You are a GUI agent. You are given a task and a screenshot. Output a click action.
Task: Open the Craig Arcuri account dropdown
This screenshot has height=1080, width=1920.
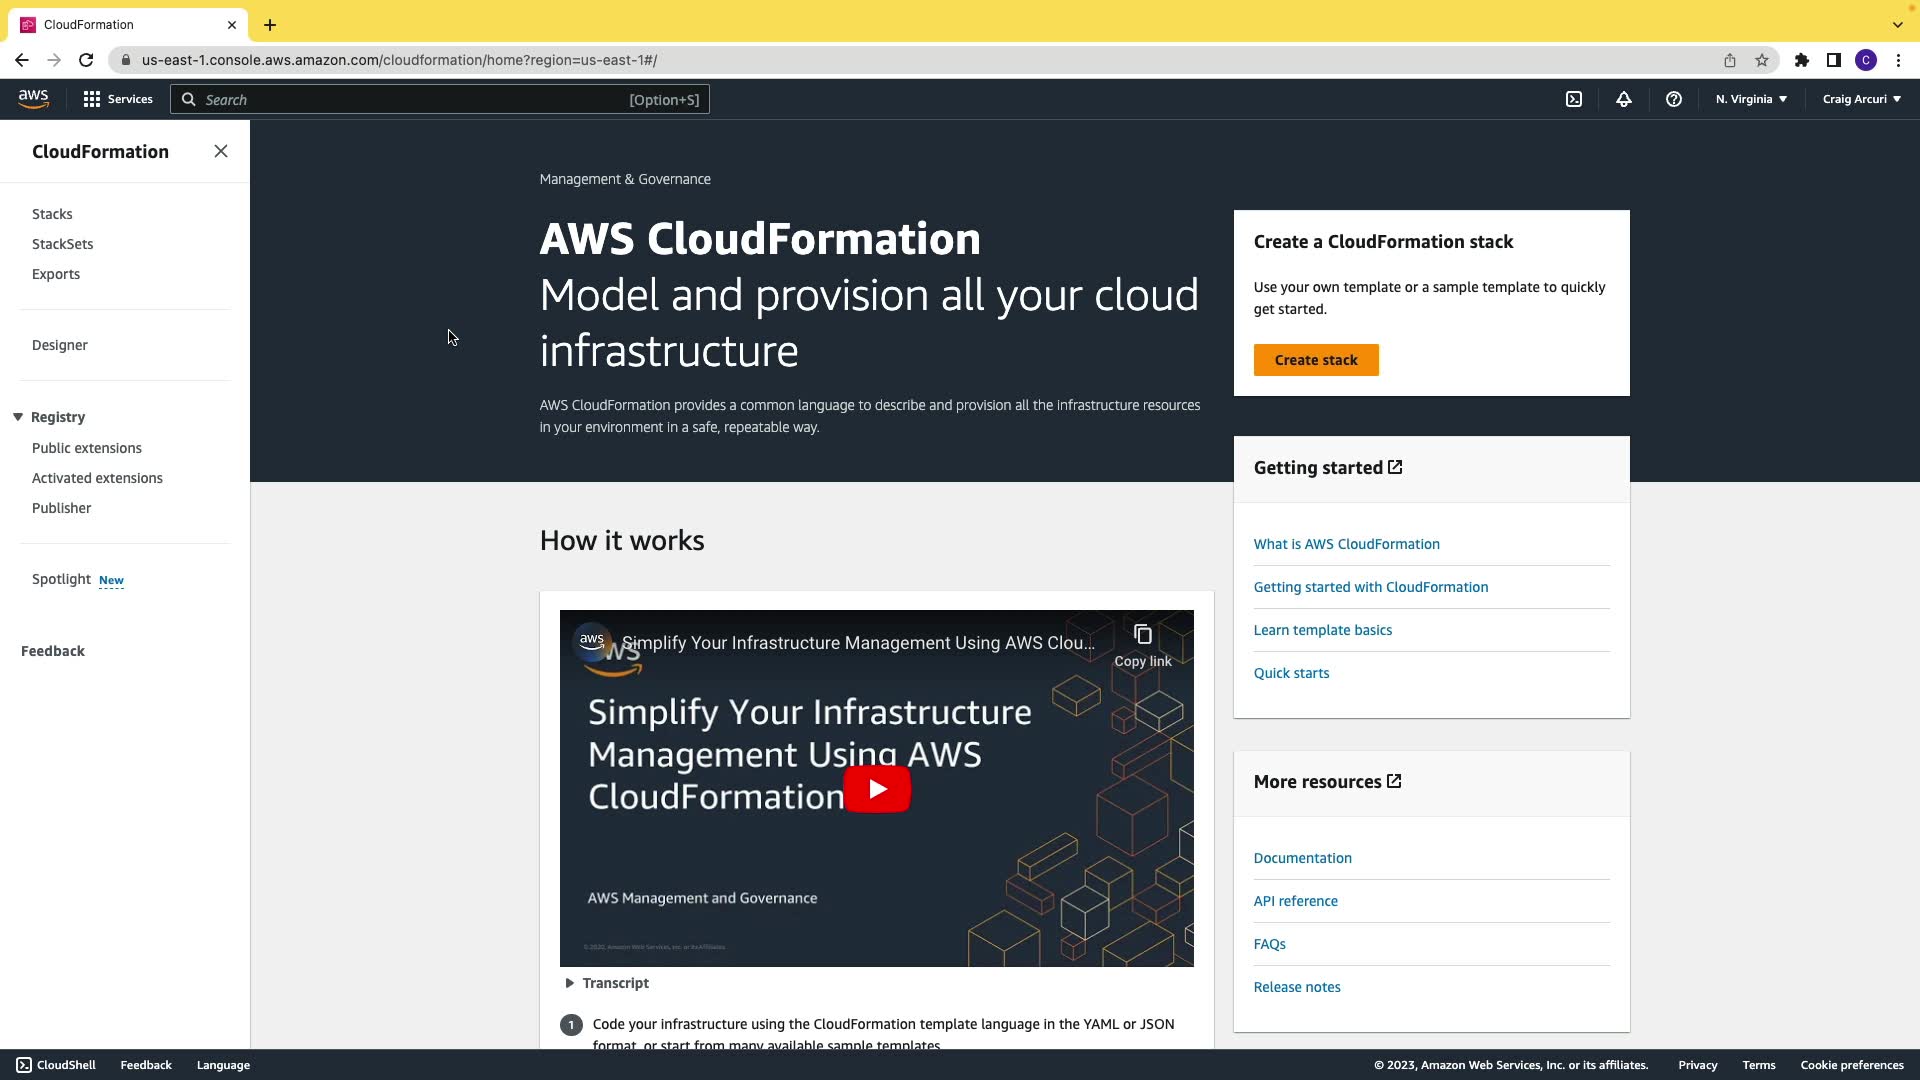pyautogui.click(x=1861, y=99)
